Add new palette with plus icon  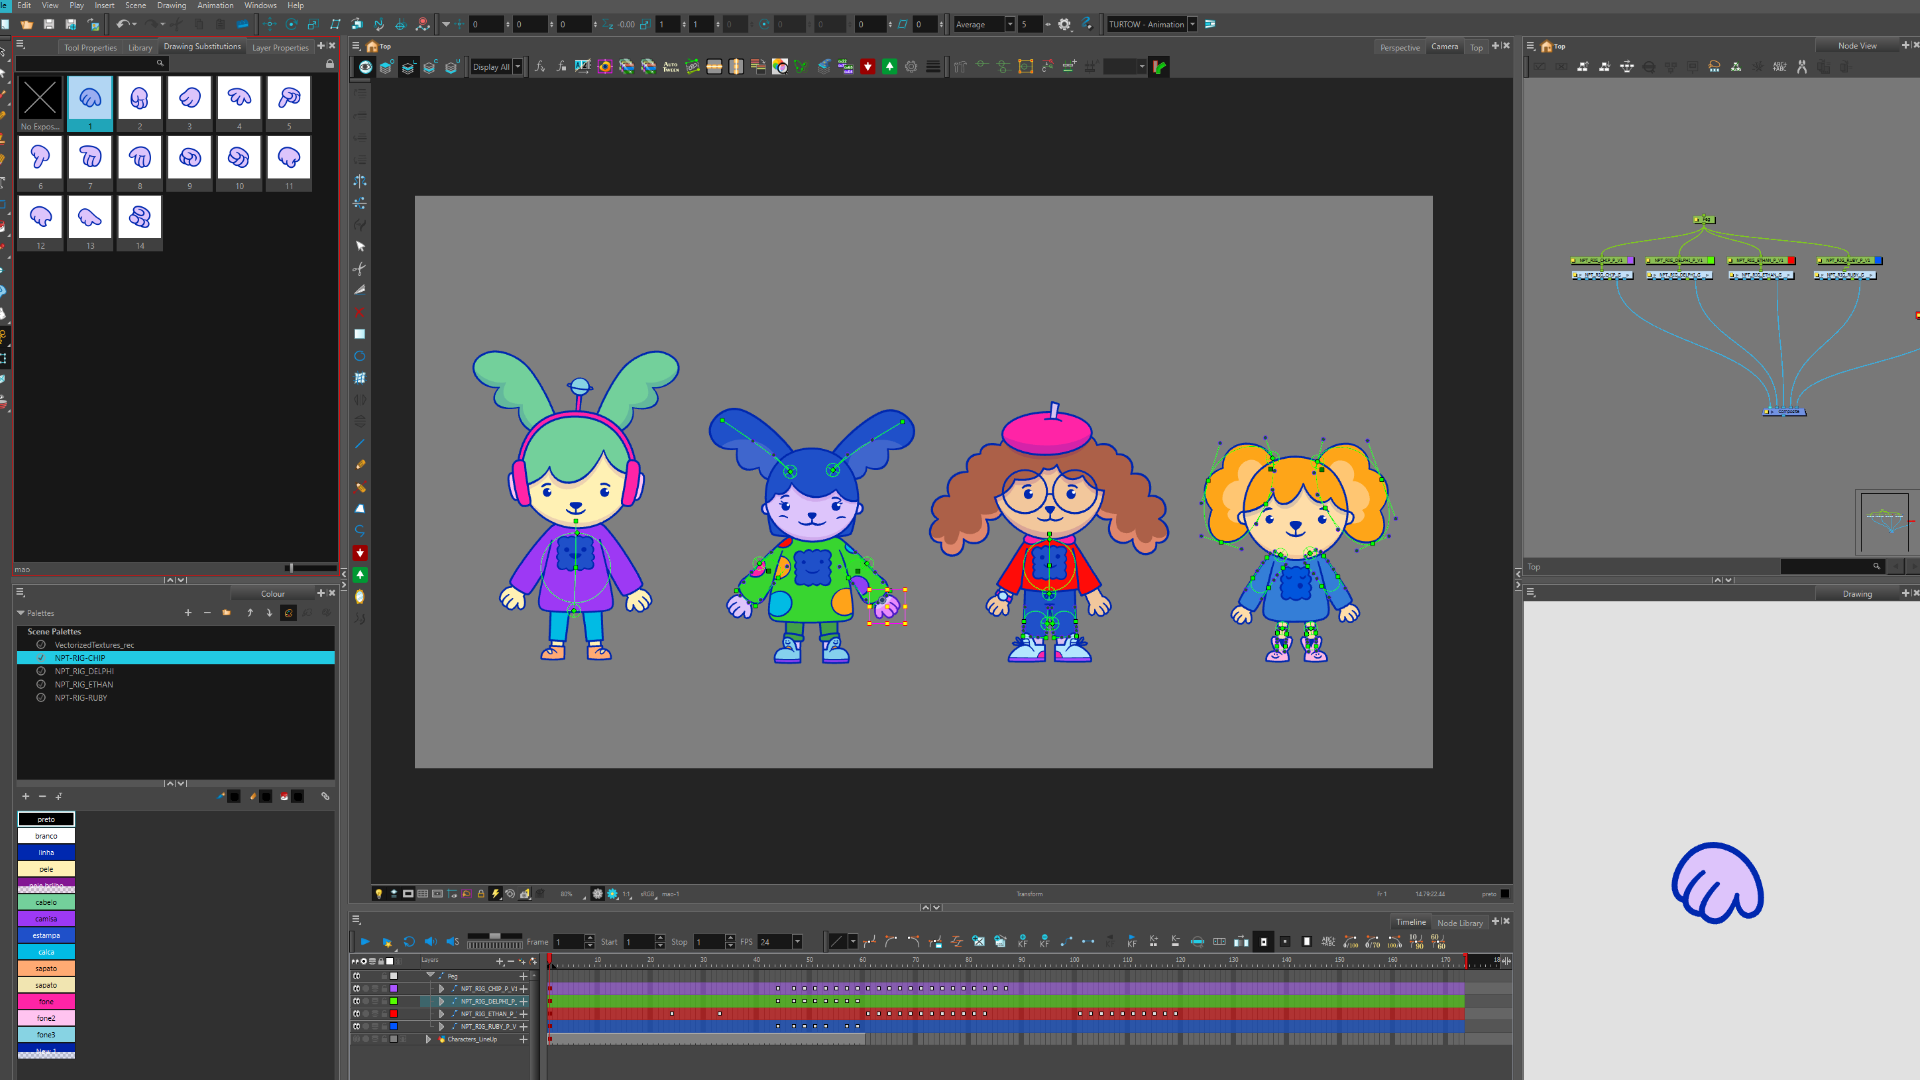click(x=188, y=613)
